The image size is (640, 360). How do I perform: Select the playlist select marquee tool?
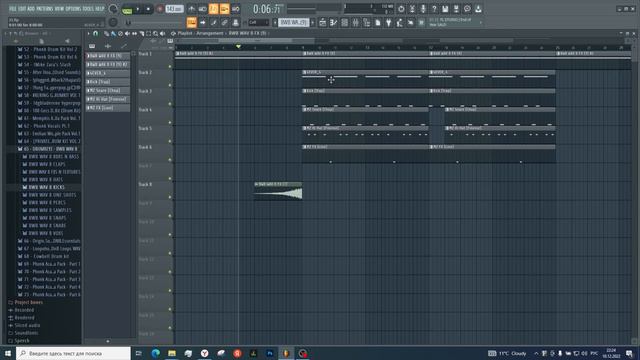tap(149, 33)
